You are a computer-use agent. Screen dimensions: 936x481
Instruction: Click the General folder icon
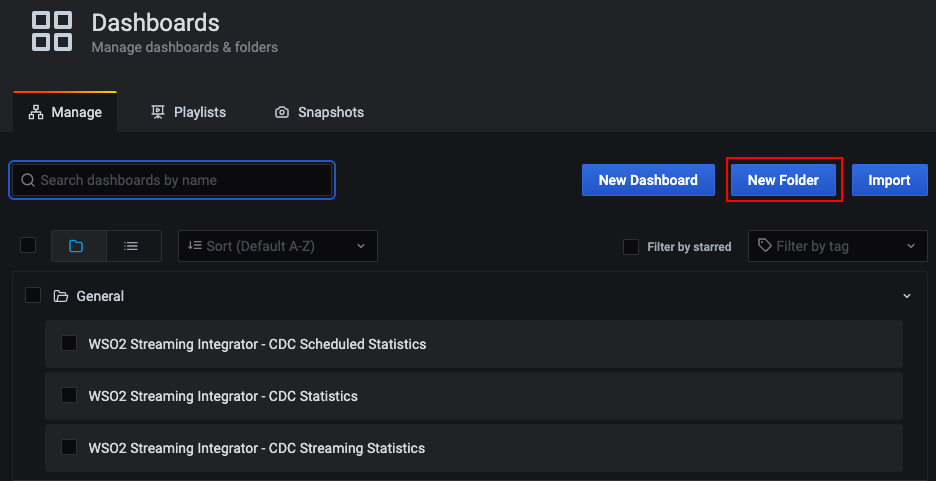(60, 296)
